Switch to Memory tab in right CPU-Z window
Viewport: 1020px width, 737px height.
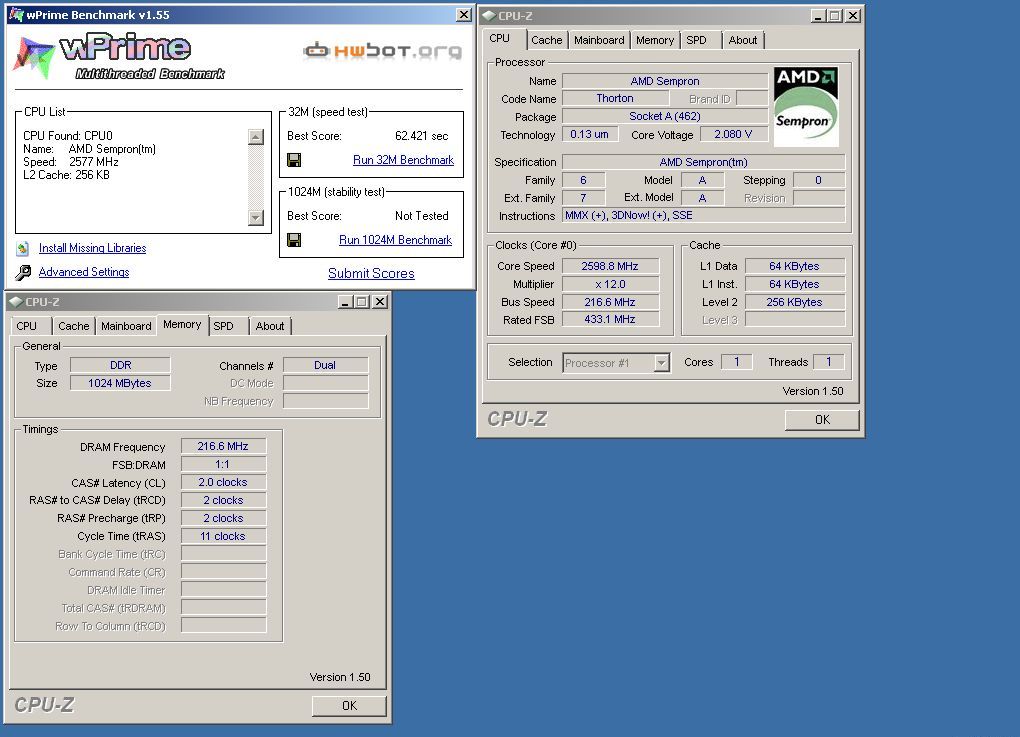pyautogui.click(x=654, y=40)
